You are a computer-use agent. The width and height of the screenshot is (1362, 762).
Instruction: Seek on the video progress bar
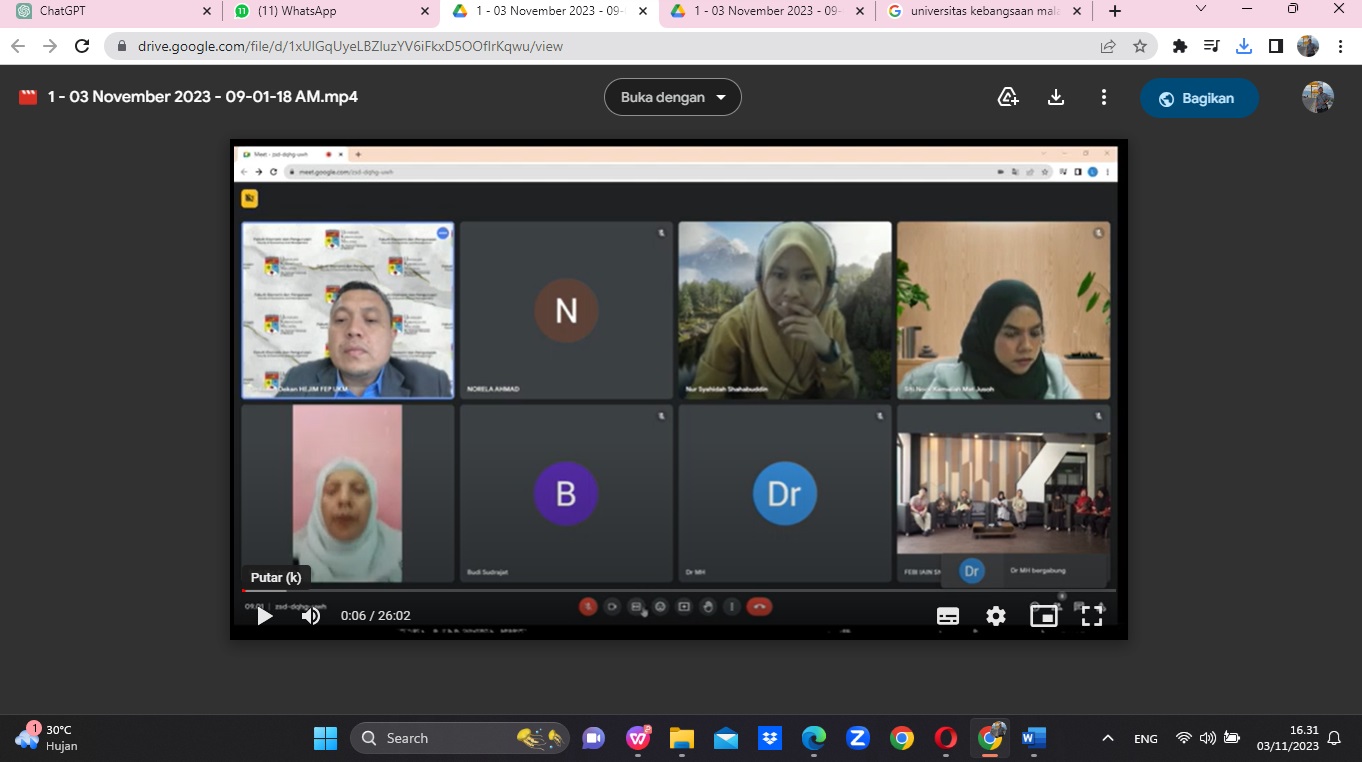[x=600, y=591]
